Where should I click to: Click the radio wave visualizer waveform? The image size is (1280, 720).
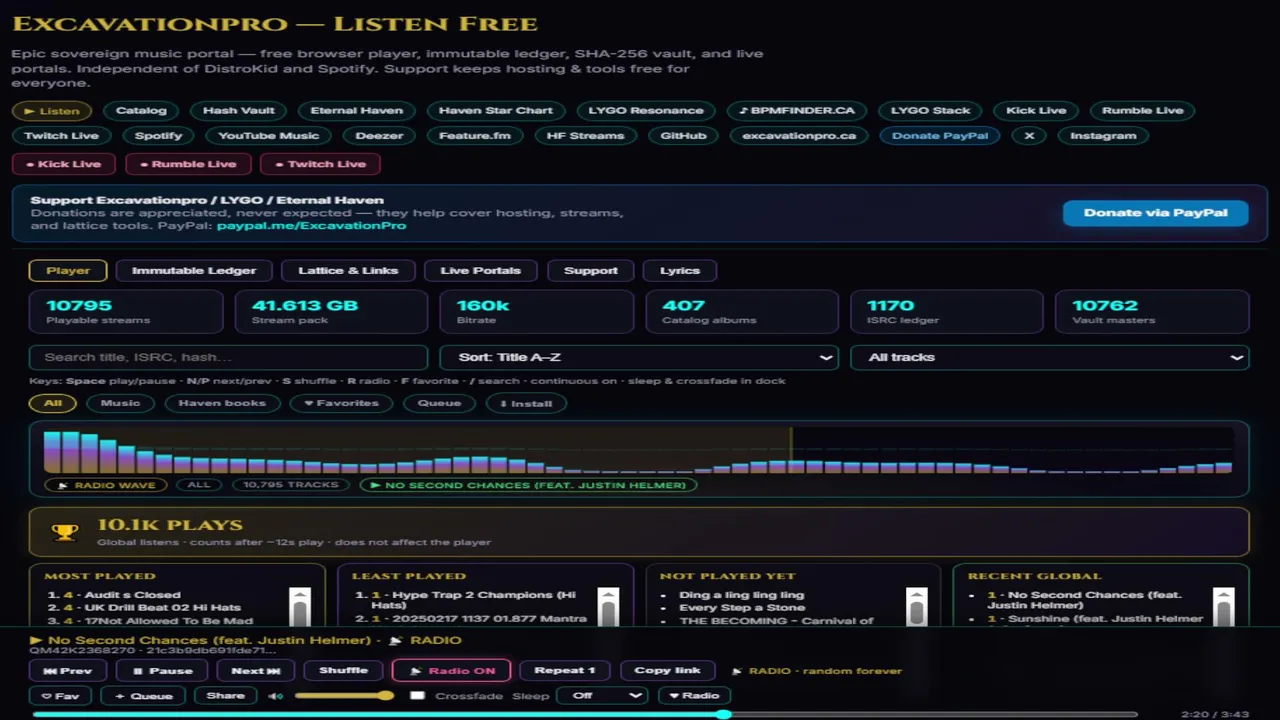(638, 451)
